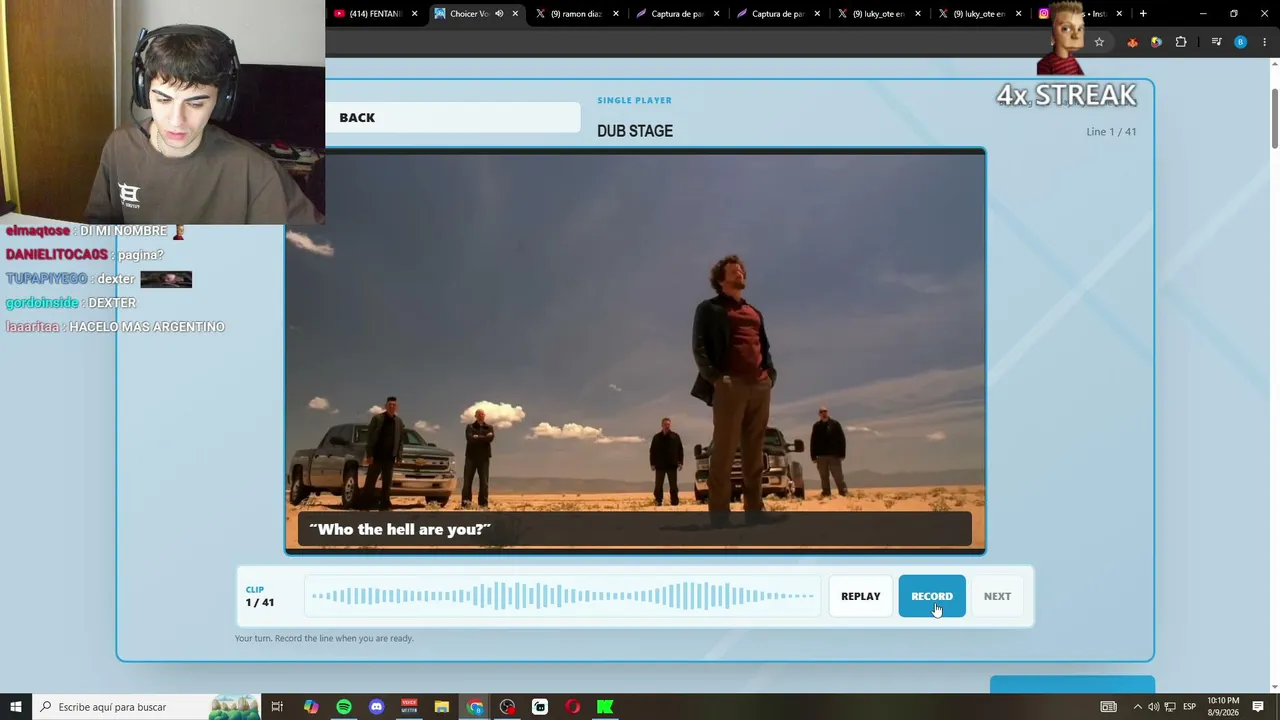Open Discord from the taskbar
Image resolution: width=1280 pixels, height=720 pixels.
coord(376,707)
